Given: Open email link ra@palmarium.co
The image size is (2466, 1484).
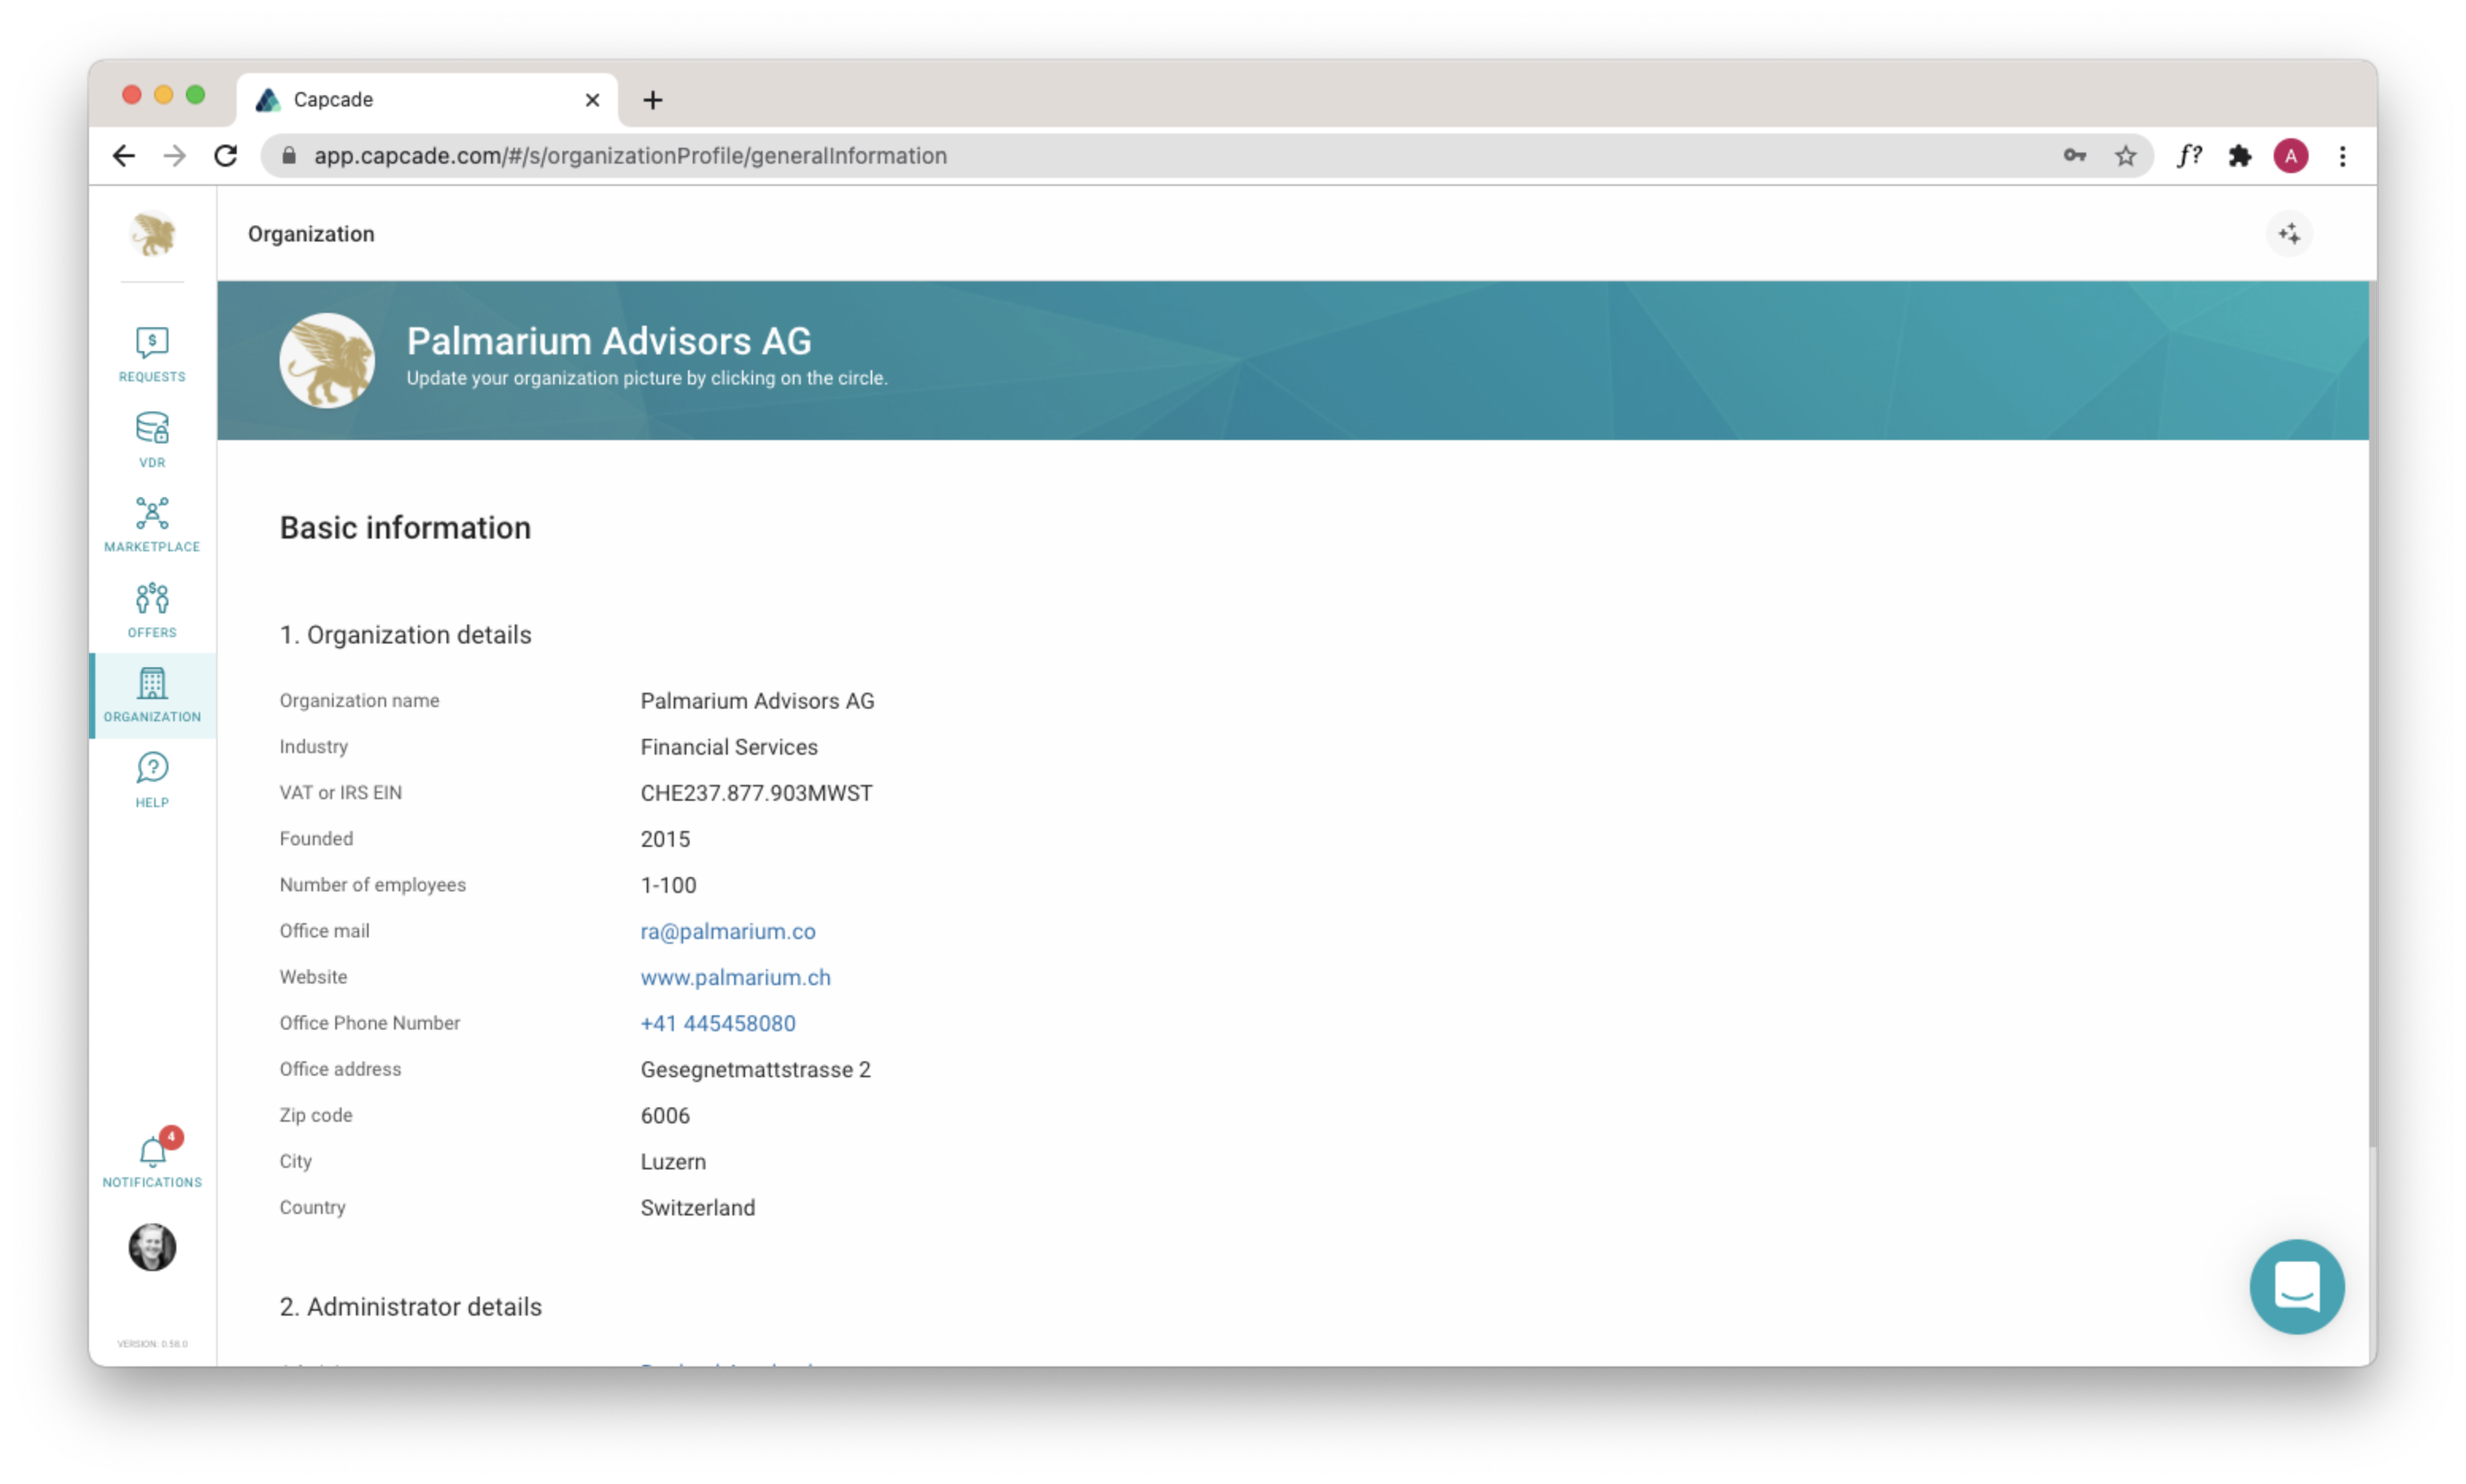Looking at the screenshot, I should click(x=728, y=931).
